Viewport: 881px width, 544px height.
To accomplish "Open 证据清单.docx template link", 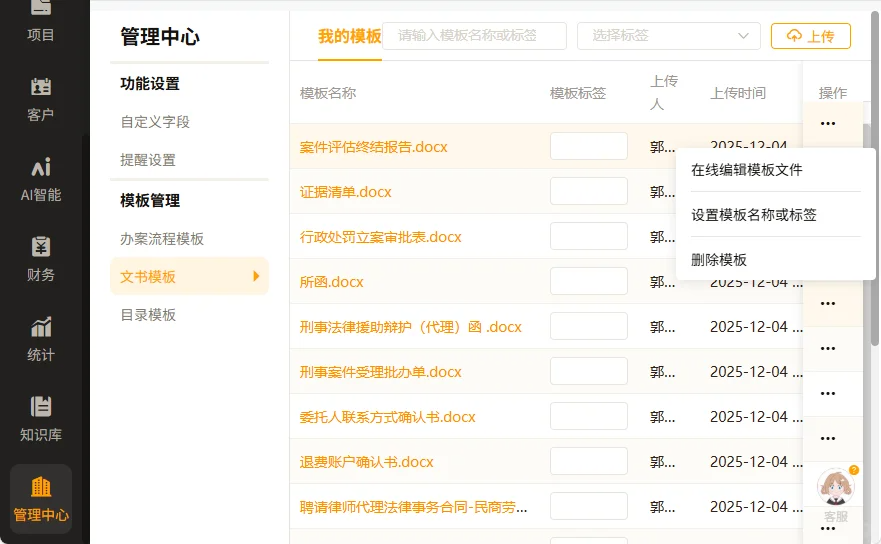I will pos(345,192).
